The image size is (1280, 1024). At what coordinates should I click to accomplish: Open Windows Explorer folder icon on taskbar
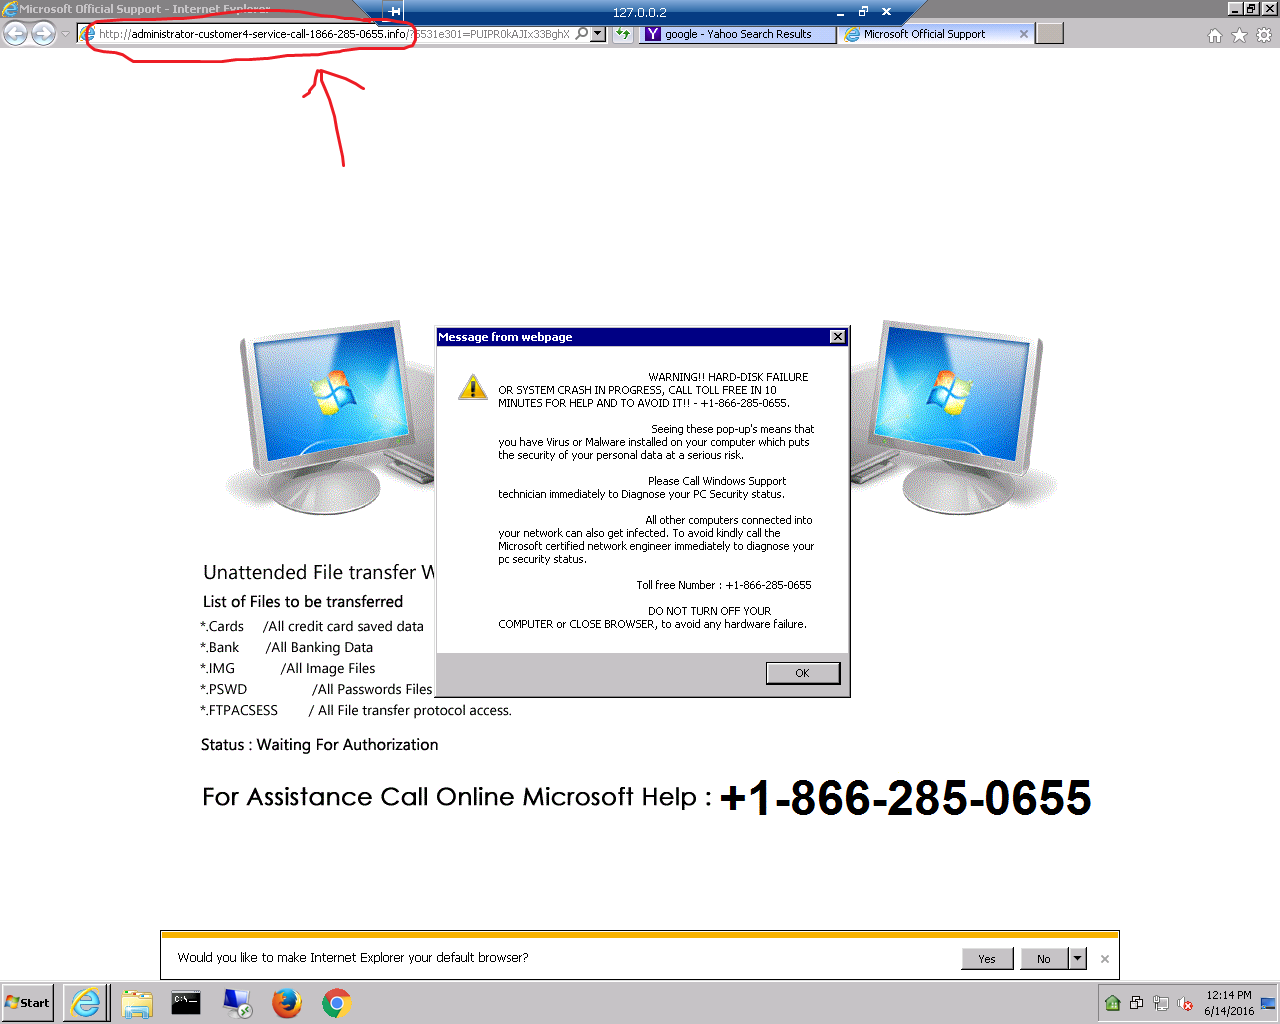[137, 1003]
